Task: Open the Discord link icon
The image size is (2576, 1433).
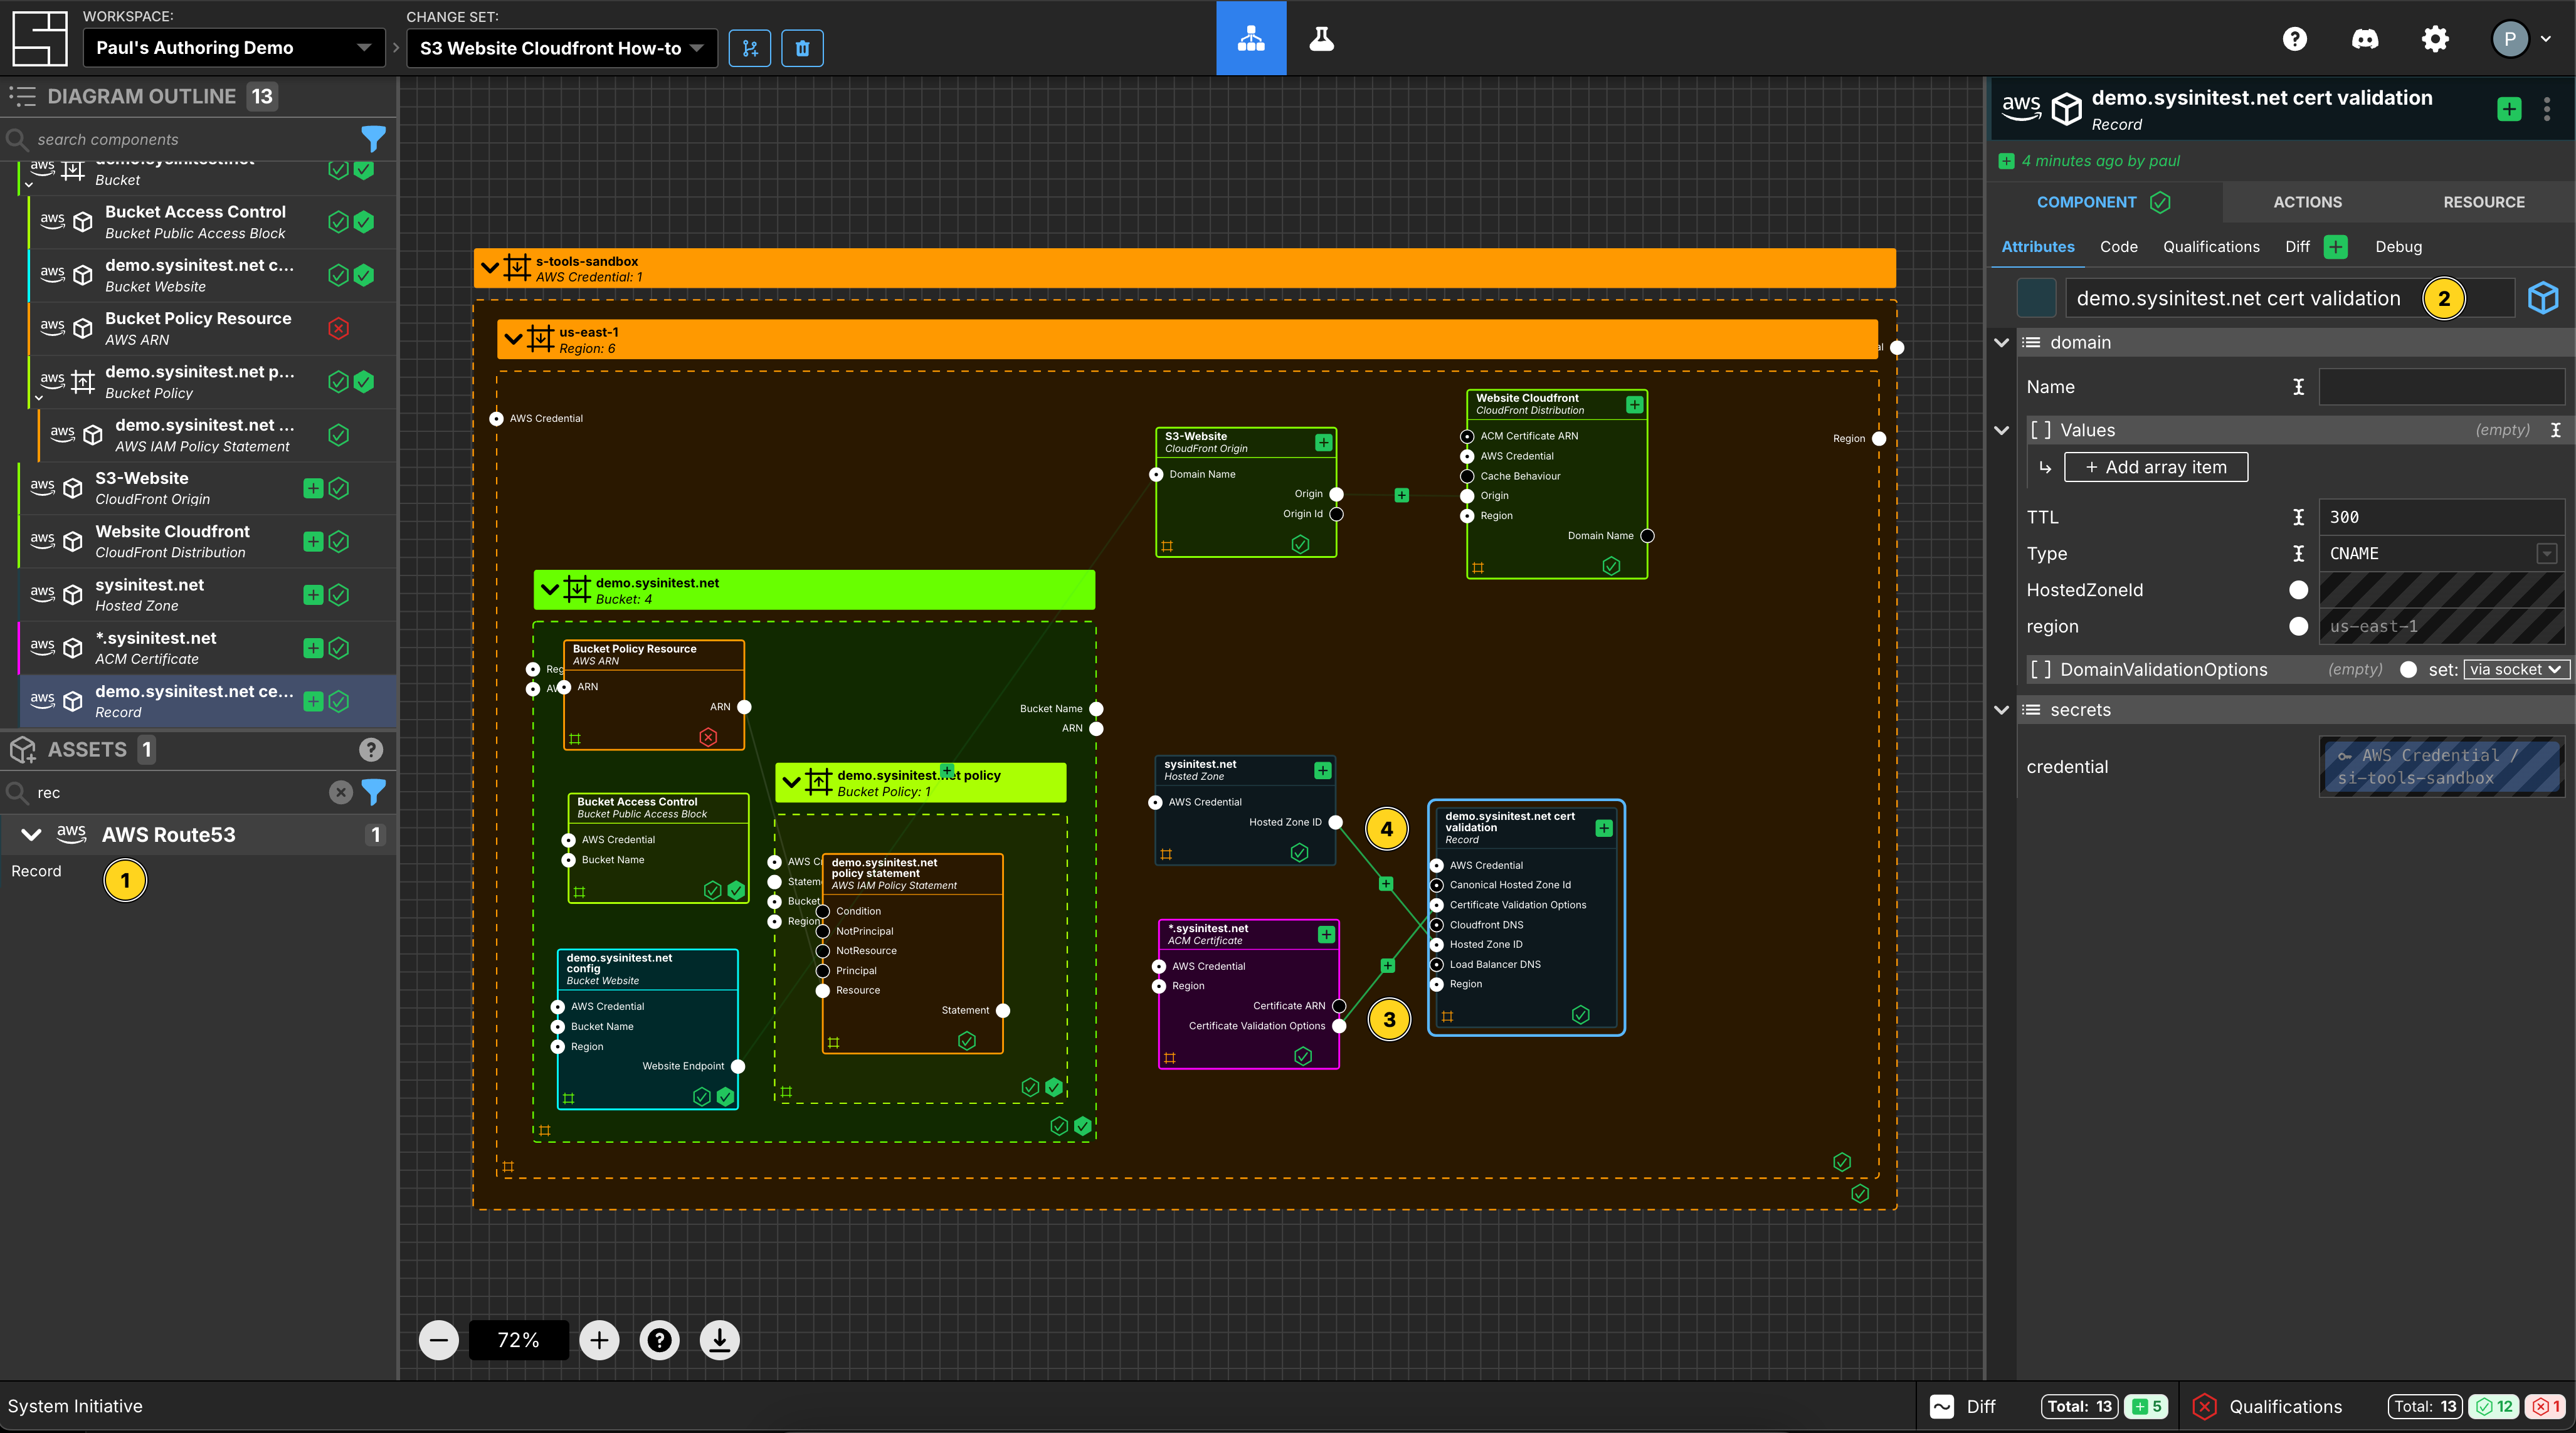Action: pyautogui.click(x=2365, y=39)
